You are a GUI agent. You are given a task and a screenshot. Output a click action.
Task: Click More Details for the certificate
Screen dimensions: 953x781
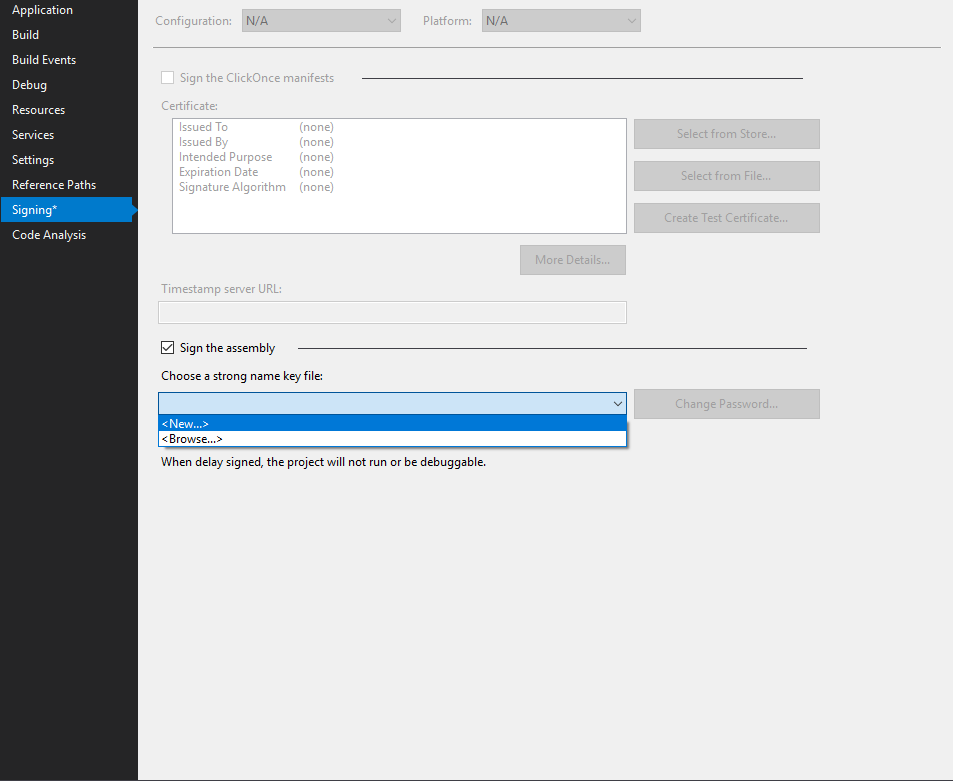(572, 260)
